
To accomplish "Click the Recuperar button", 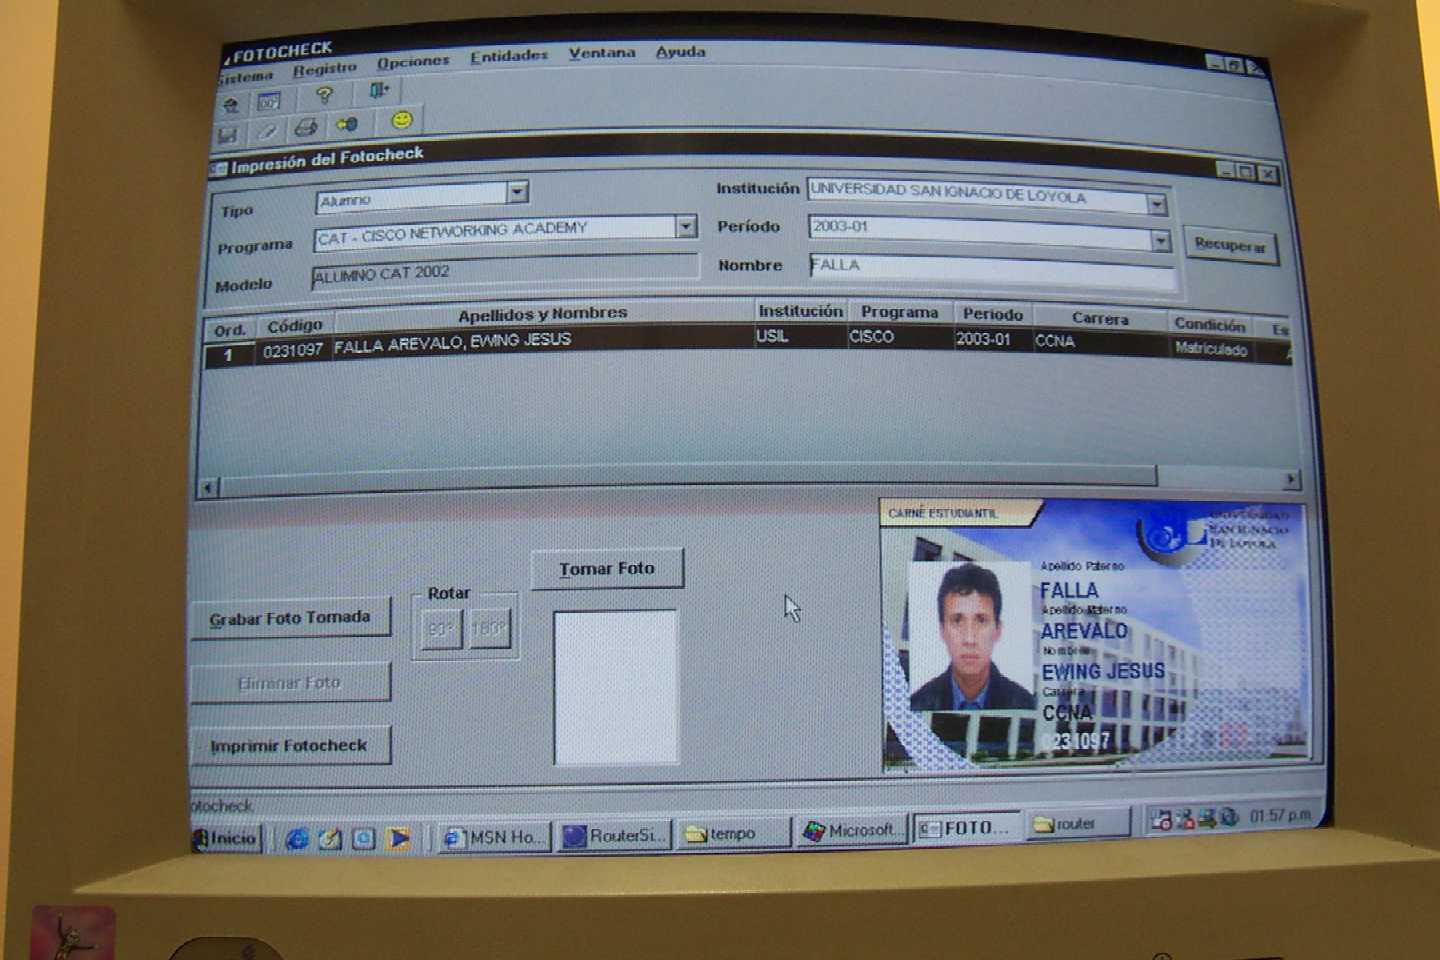I will pyautogui.click(x=1231, y=246).
